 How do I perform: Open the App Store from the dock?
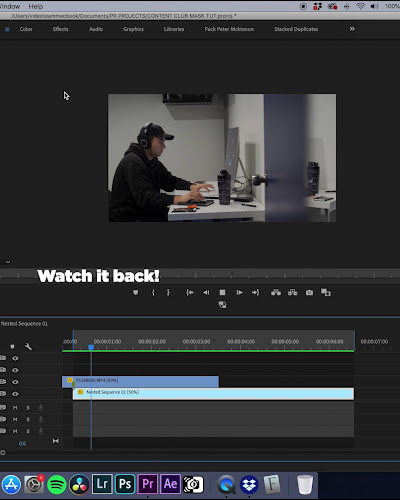coord(11,485)
